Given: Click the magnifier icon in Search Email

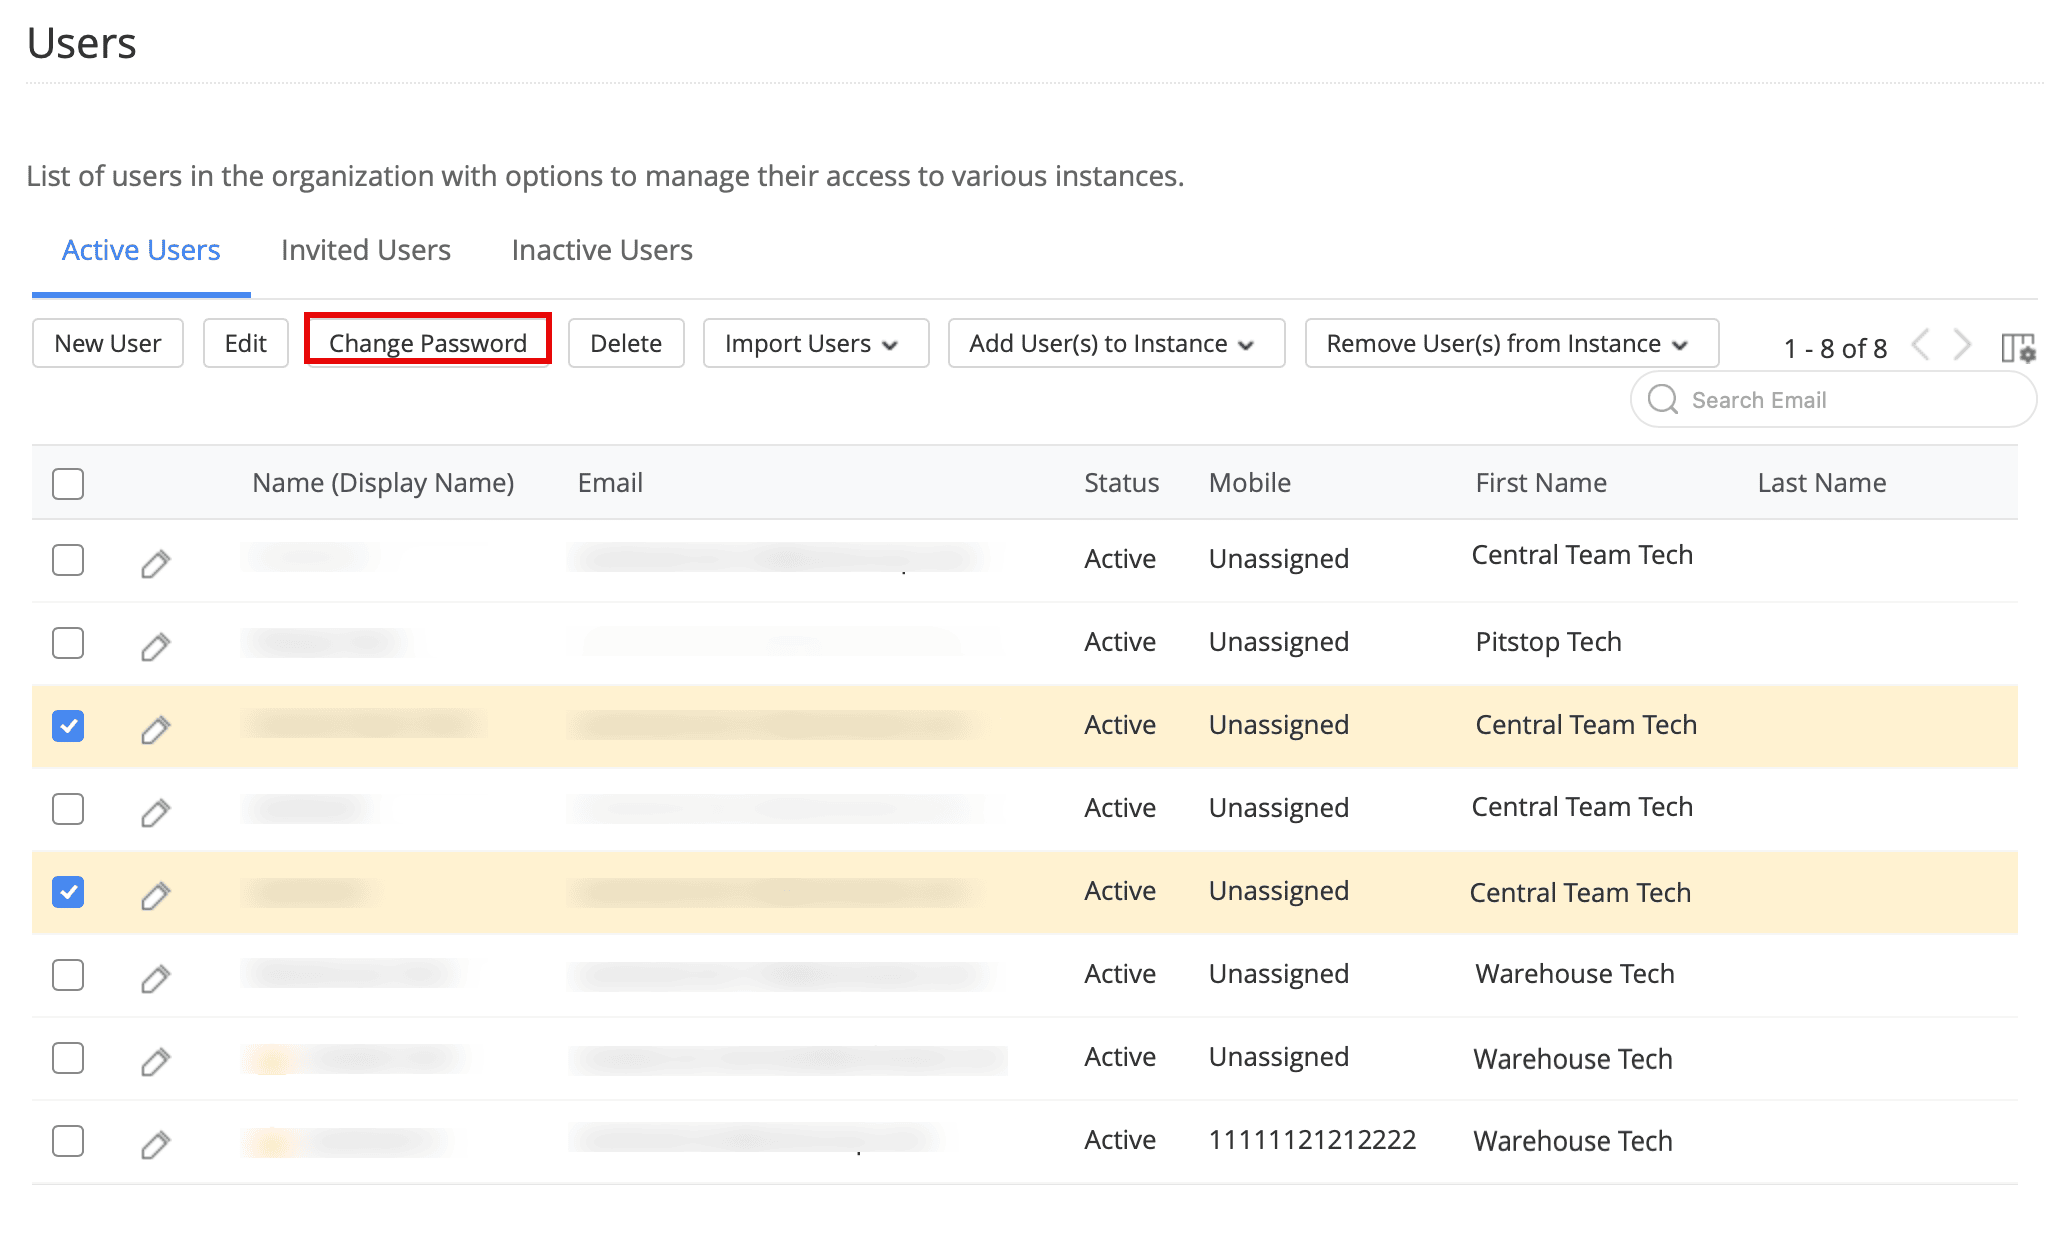Looking at the screenshot, I should coord(1663,400).
